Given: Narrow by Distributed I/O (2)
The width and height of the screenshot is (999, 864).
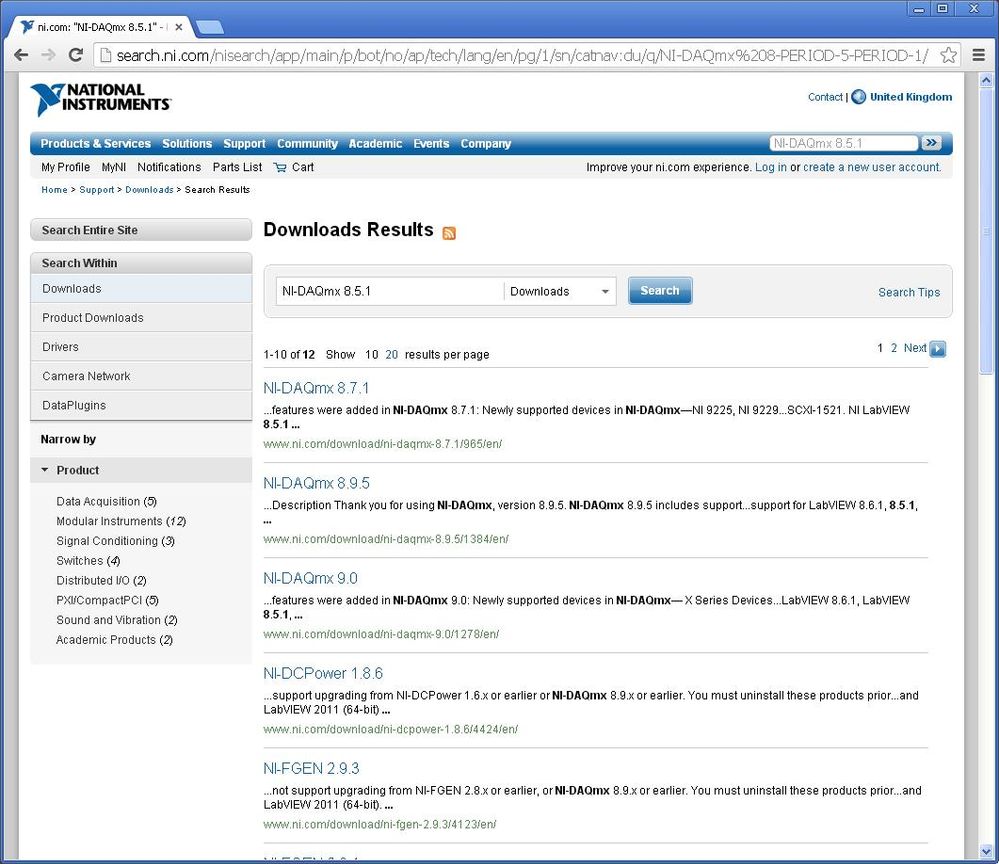Looking at the screenshot, I should [x=101, y=580].
